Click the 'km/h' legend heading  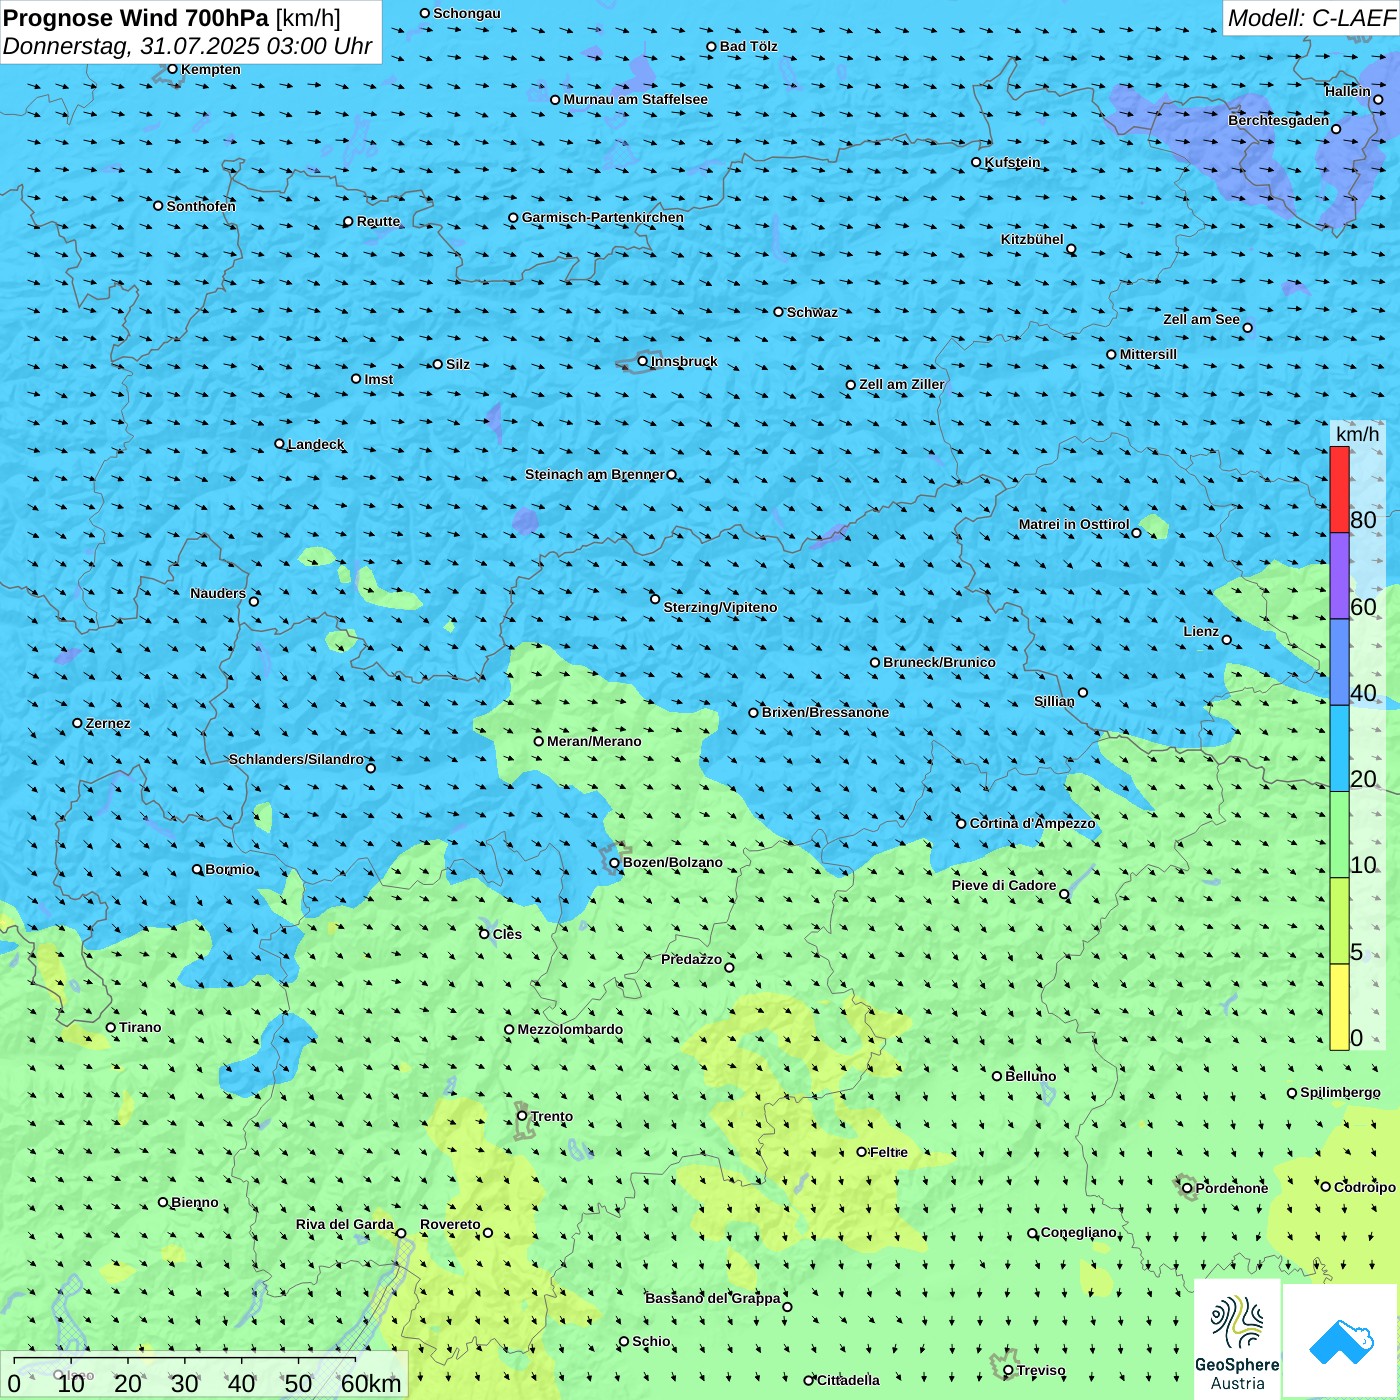point(1357,434)
